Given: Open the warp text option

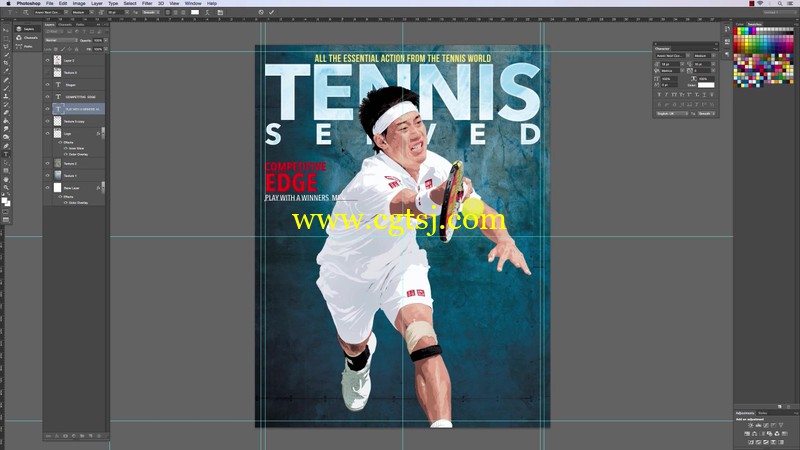Looking at the screenshot, I should pos(207,12).
